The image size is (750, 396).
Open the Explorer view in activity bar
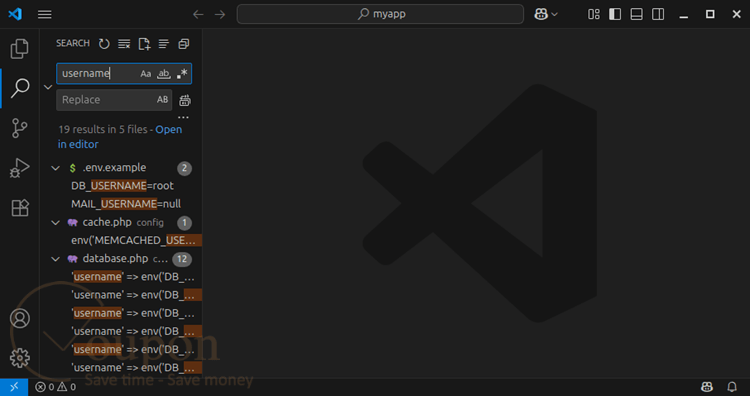pyautogui.click(x=20, y=49)
